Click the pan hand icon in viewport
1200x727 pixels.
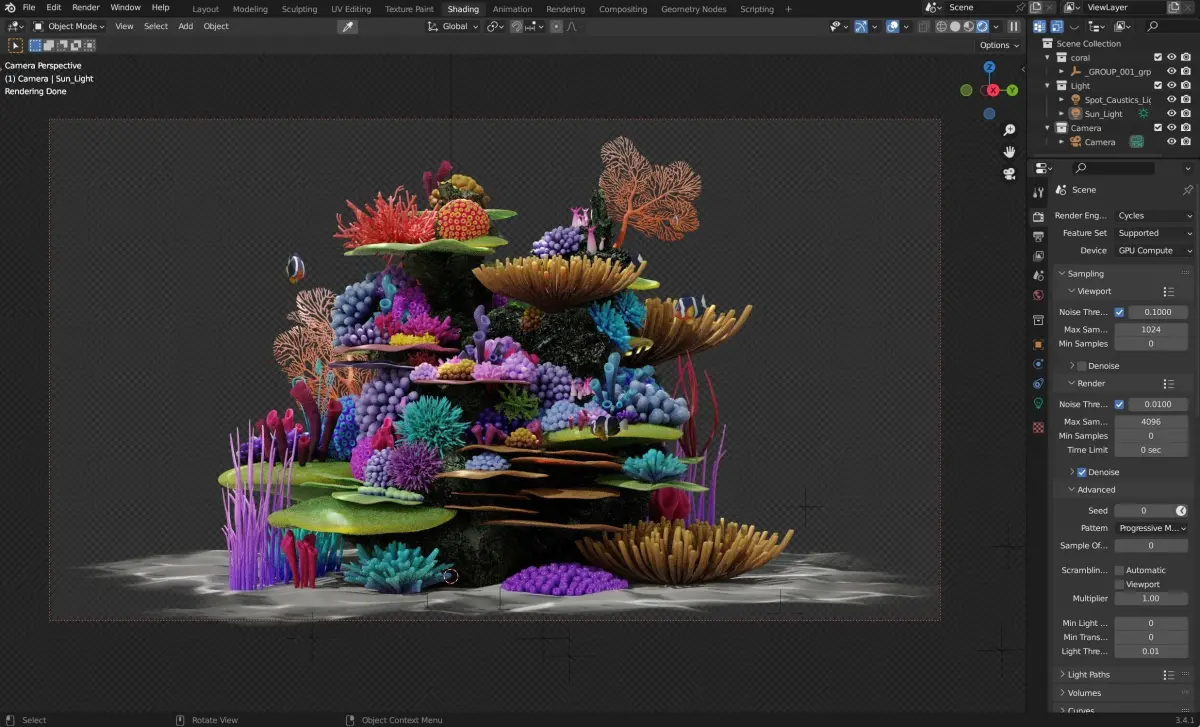coord(1010,152)
